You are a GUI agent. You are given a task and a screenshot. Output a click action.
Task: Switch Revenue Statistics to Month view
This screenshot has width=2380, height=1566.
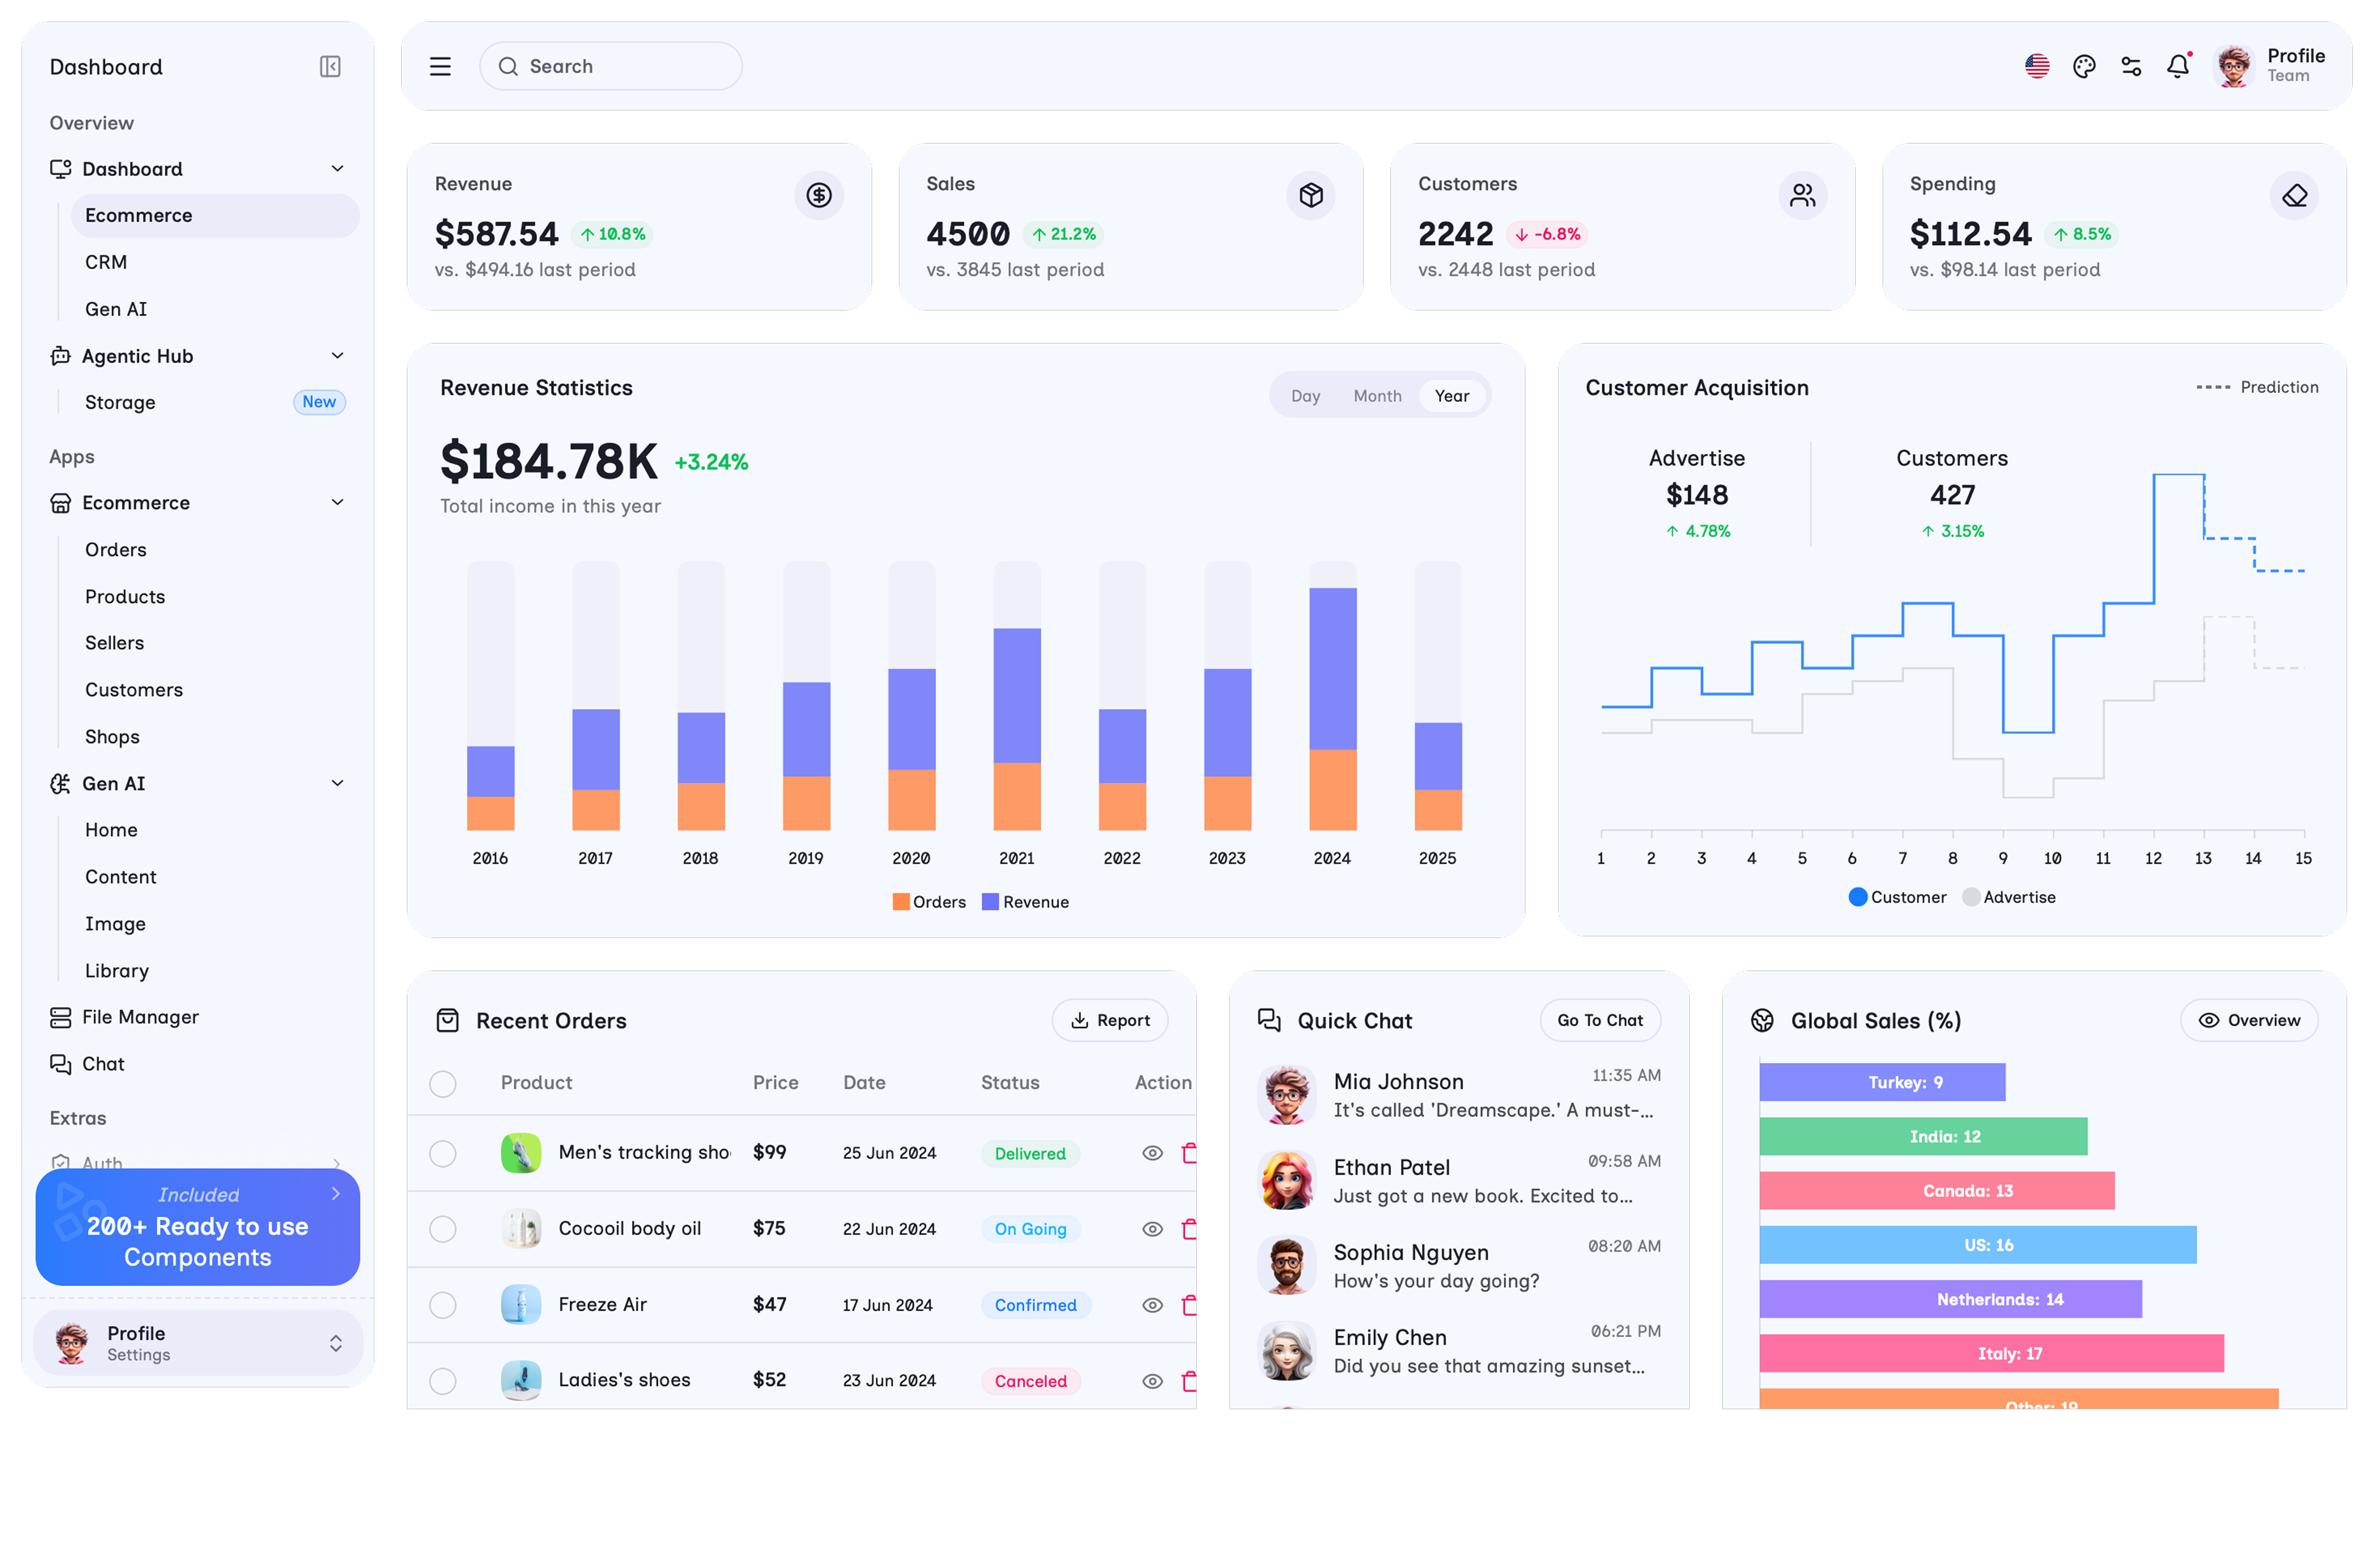pyautogui.click(x=1377, y=396)
